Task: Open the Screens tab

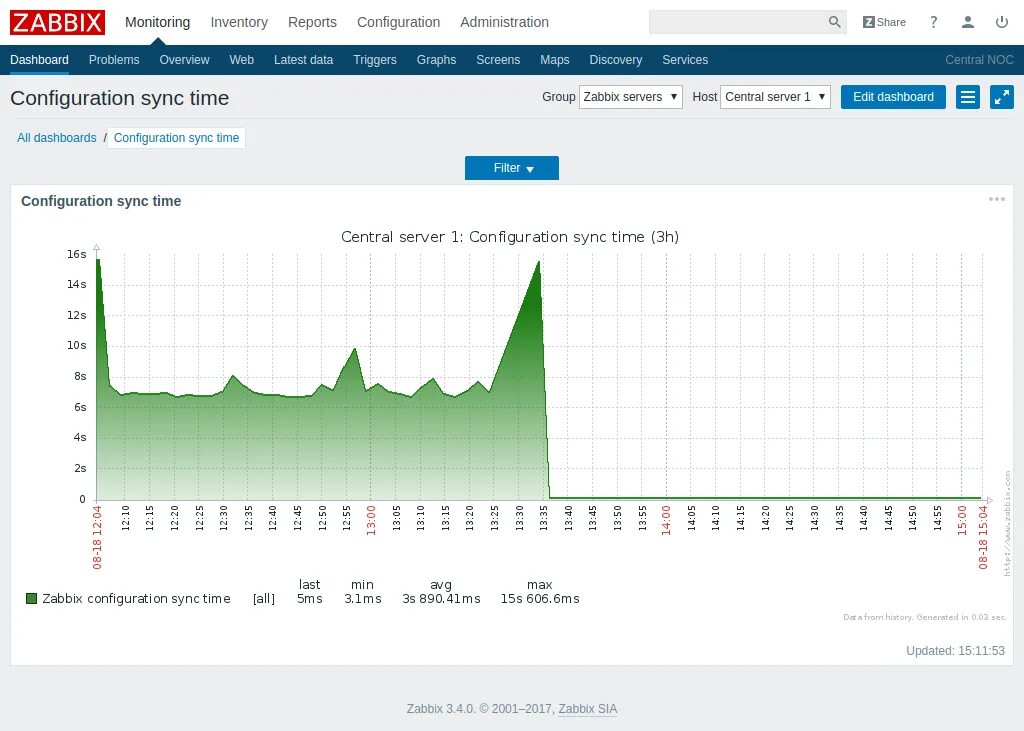Action: 498,59
